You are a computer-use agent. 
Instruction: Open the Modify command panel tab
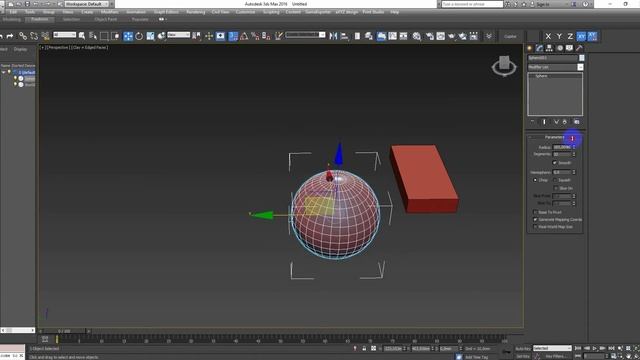540,48
